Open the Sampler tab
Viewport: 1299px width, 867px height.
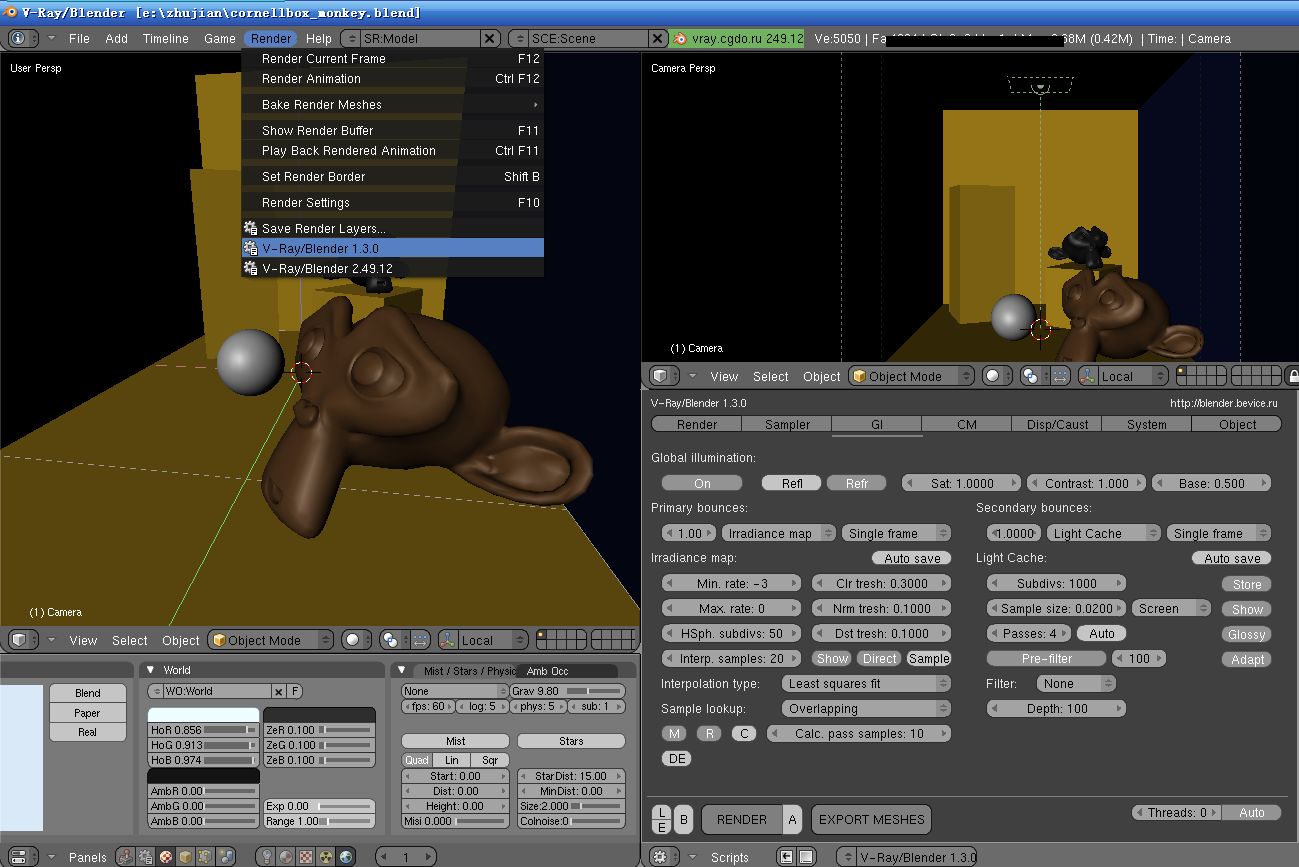coord(787,424)
